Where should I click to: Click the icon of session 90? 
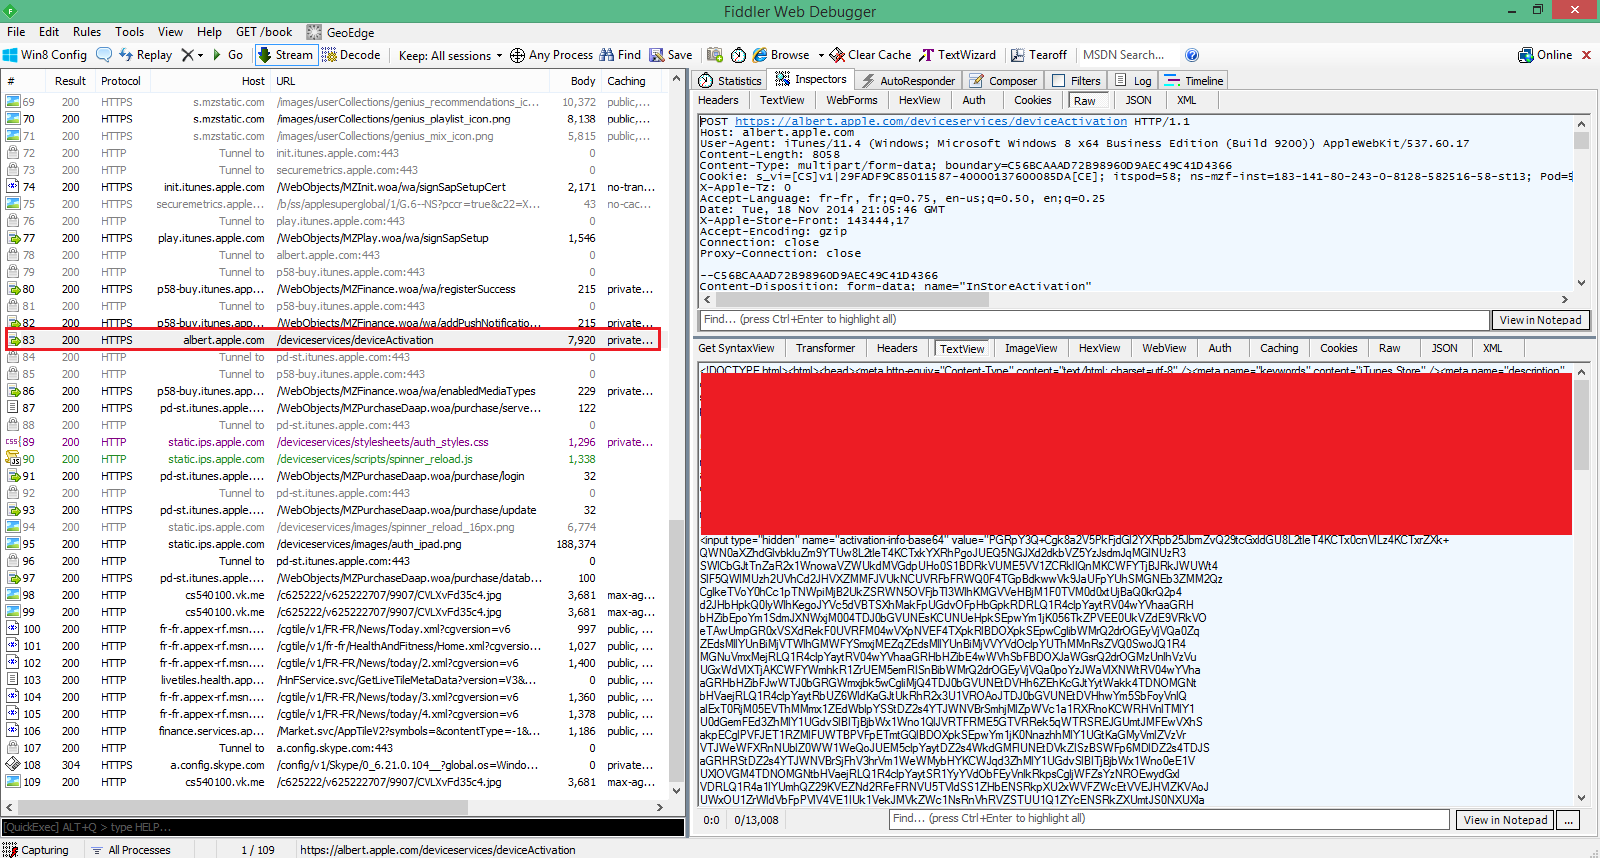coord(13,459)
